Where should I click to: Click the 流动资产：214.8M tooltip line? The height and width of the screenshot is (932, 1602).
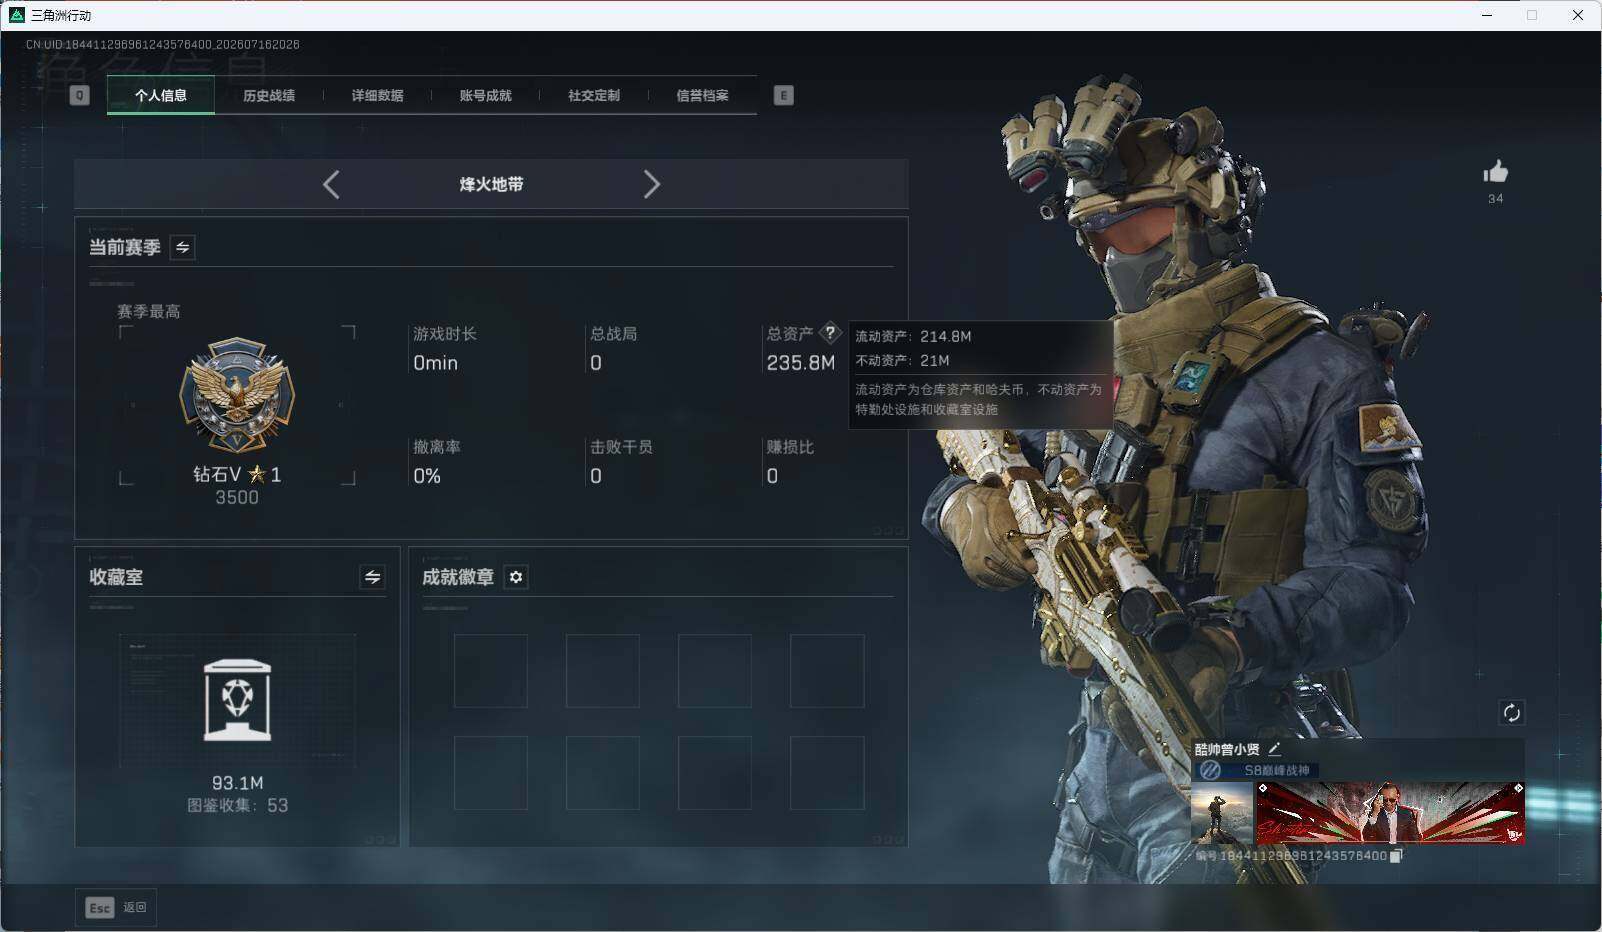(913, 336)
